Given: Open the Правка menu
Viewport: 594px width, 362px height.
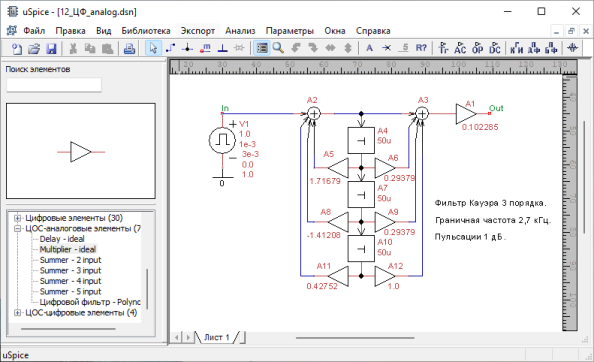Looking at the screenshot, I should 70,31.
